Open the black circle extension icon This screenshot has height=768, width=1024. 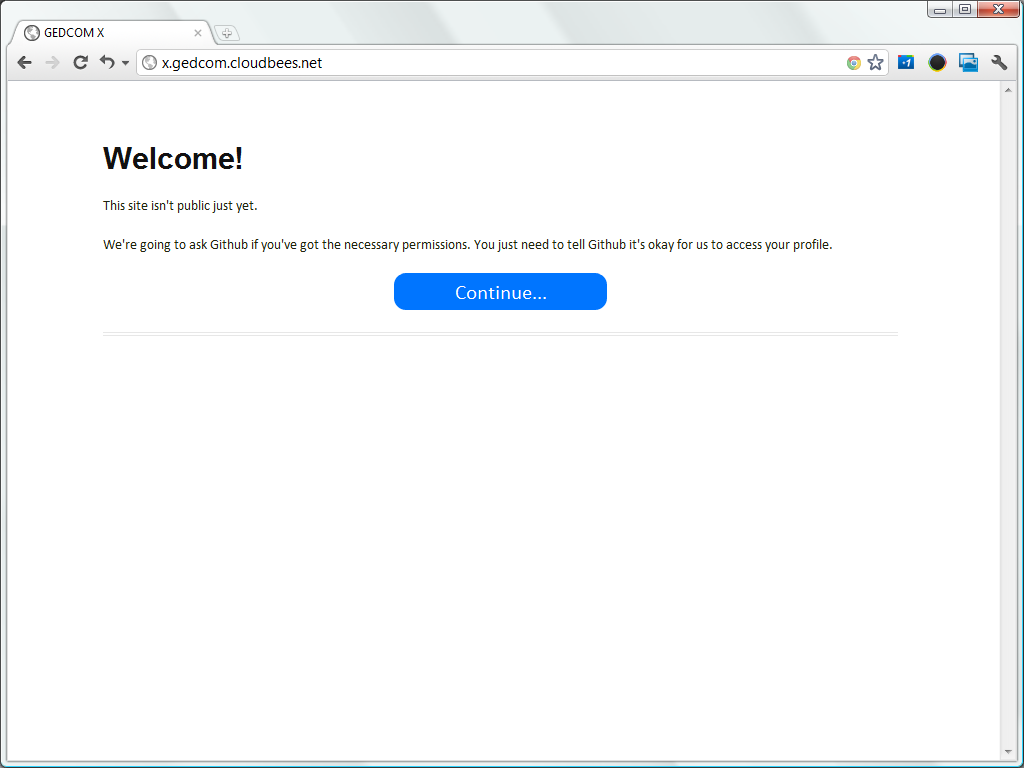[x=937, y=63]
